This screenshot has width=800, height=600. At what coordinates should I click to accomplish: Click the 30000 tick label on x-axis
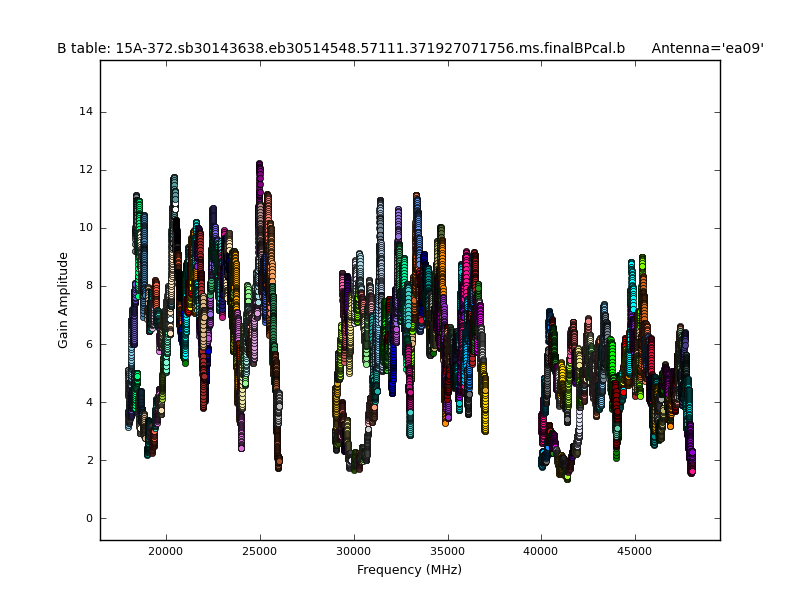coord(353,551)
